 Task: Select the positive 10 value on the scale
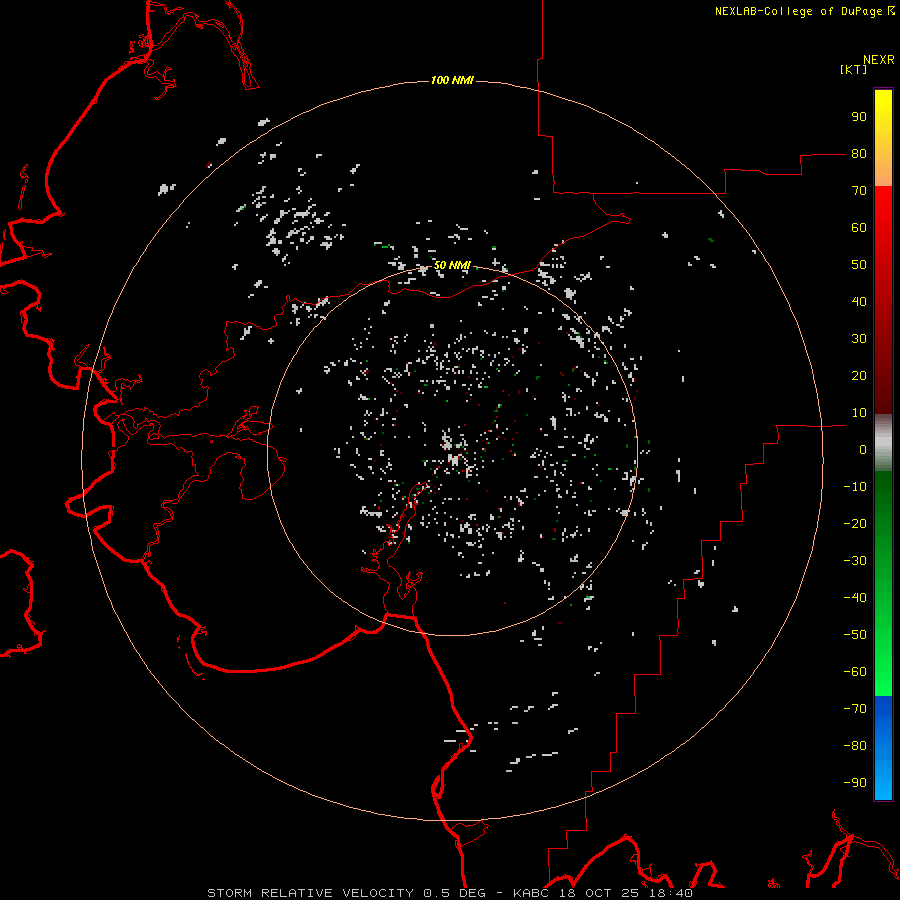click(x=859, y=413)
